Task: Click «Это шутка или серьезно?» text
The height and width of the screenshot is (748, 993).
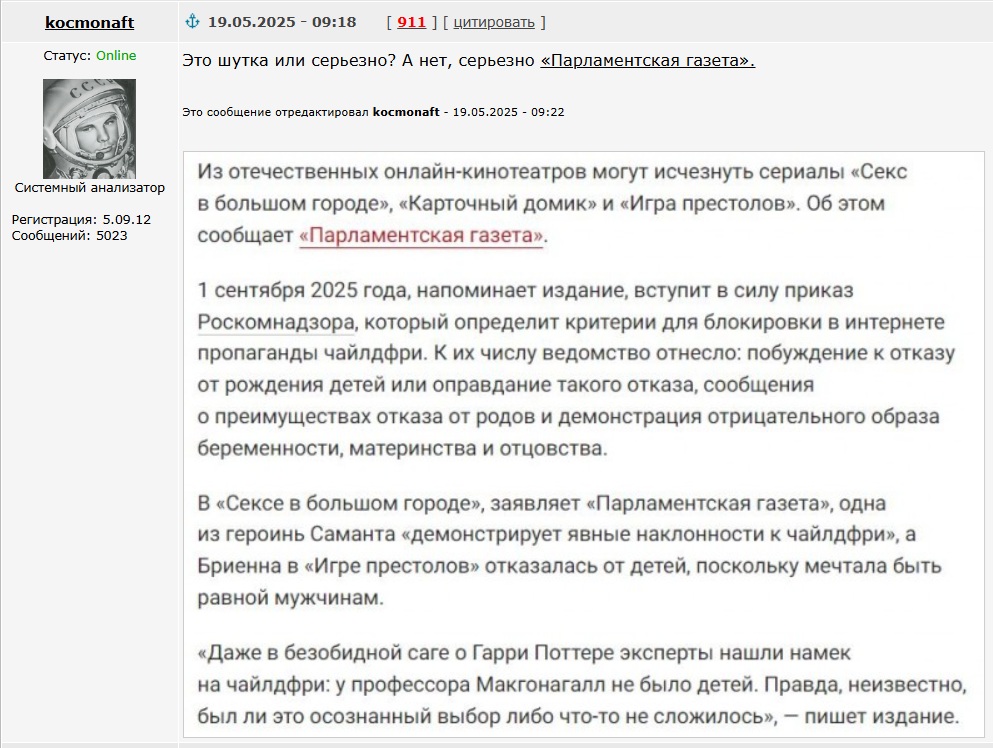Action: tap(289, 60)
